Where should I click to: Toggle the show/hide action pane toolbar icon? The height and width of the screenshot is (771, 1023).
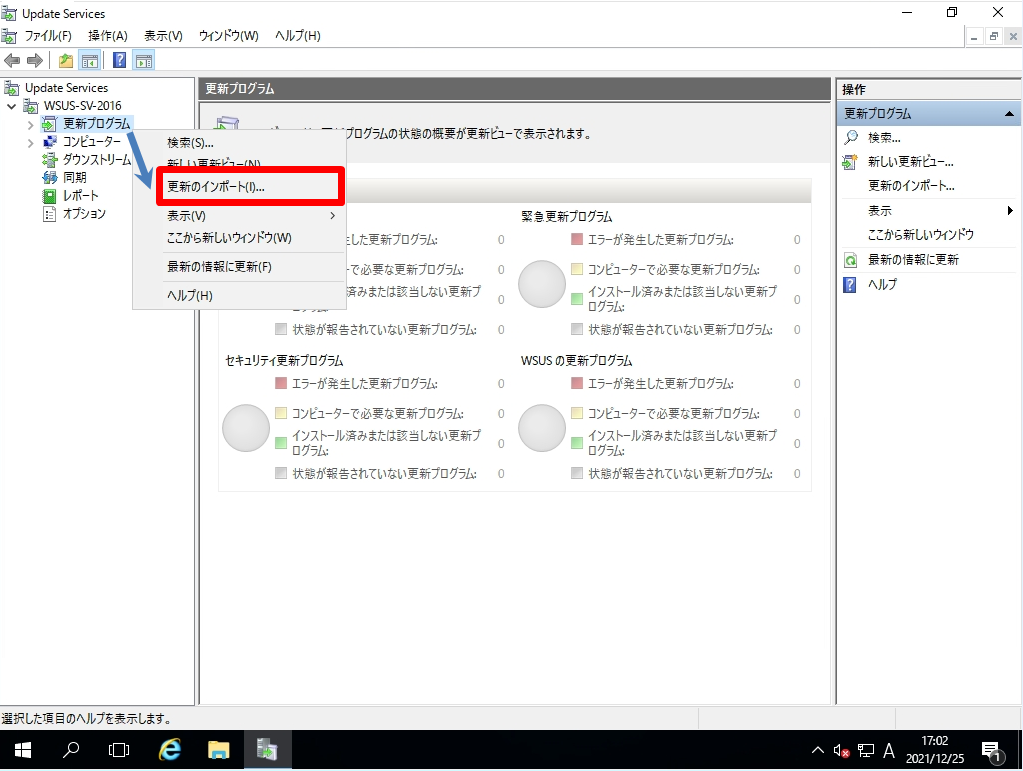click(x=144, y=61)
